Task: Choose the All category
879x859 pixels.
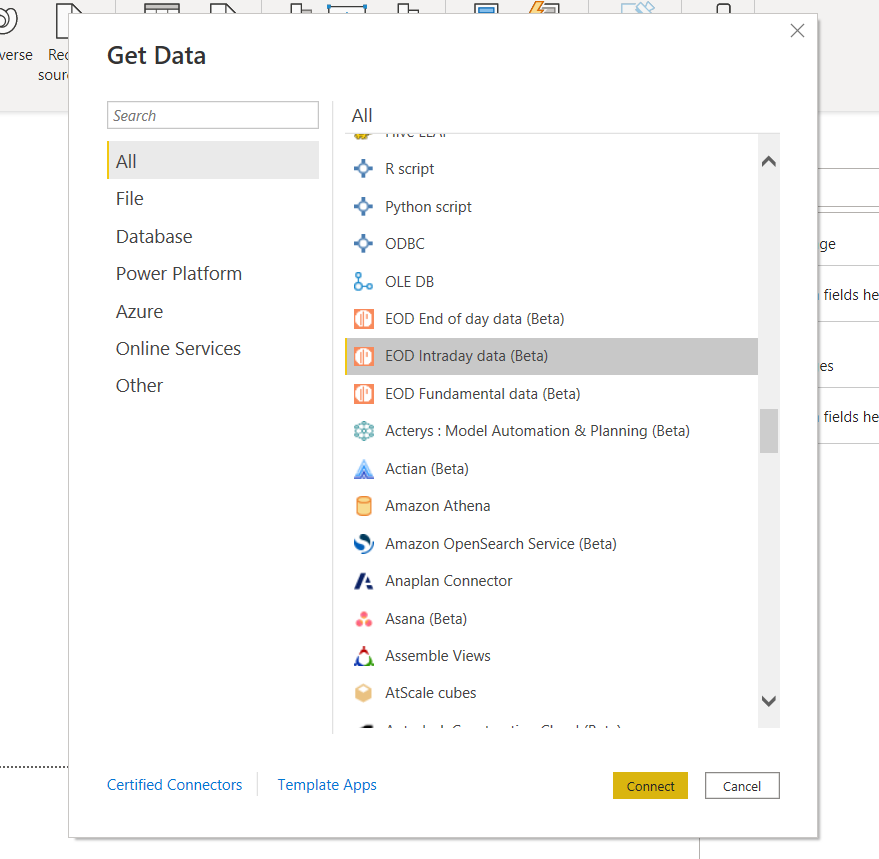Action: pyautogui.click(x=213, y=160)
